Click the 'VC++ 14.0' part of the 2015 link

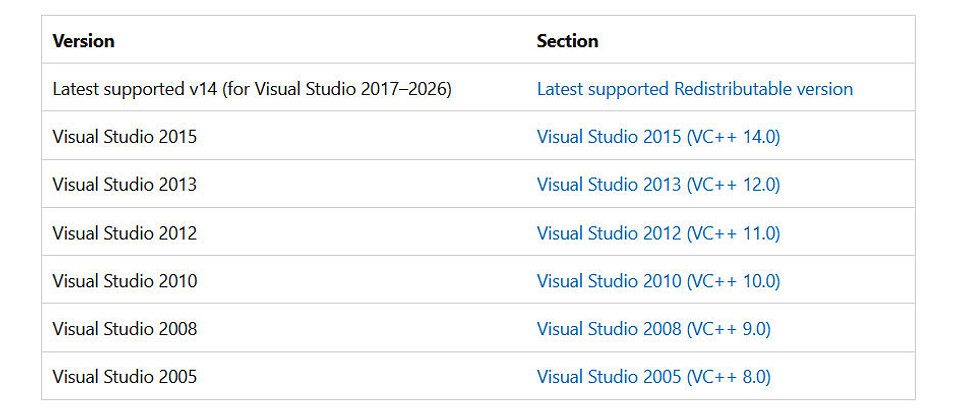(x=733, y=137)
